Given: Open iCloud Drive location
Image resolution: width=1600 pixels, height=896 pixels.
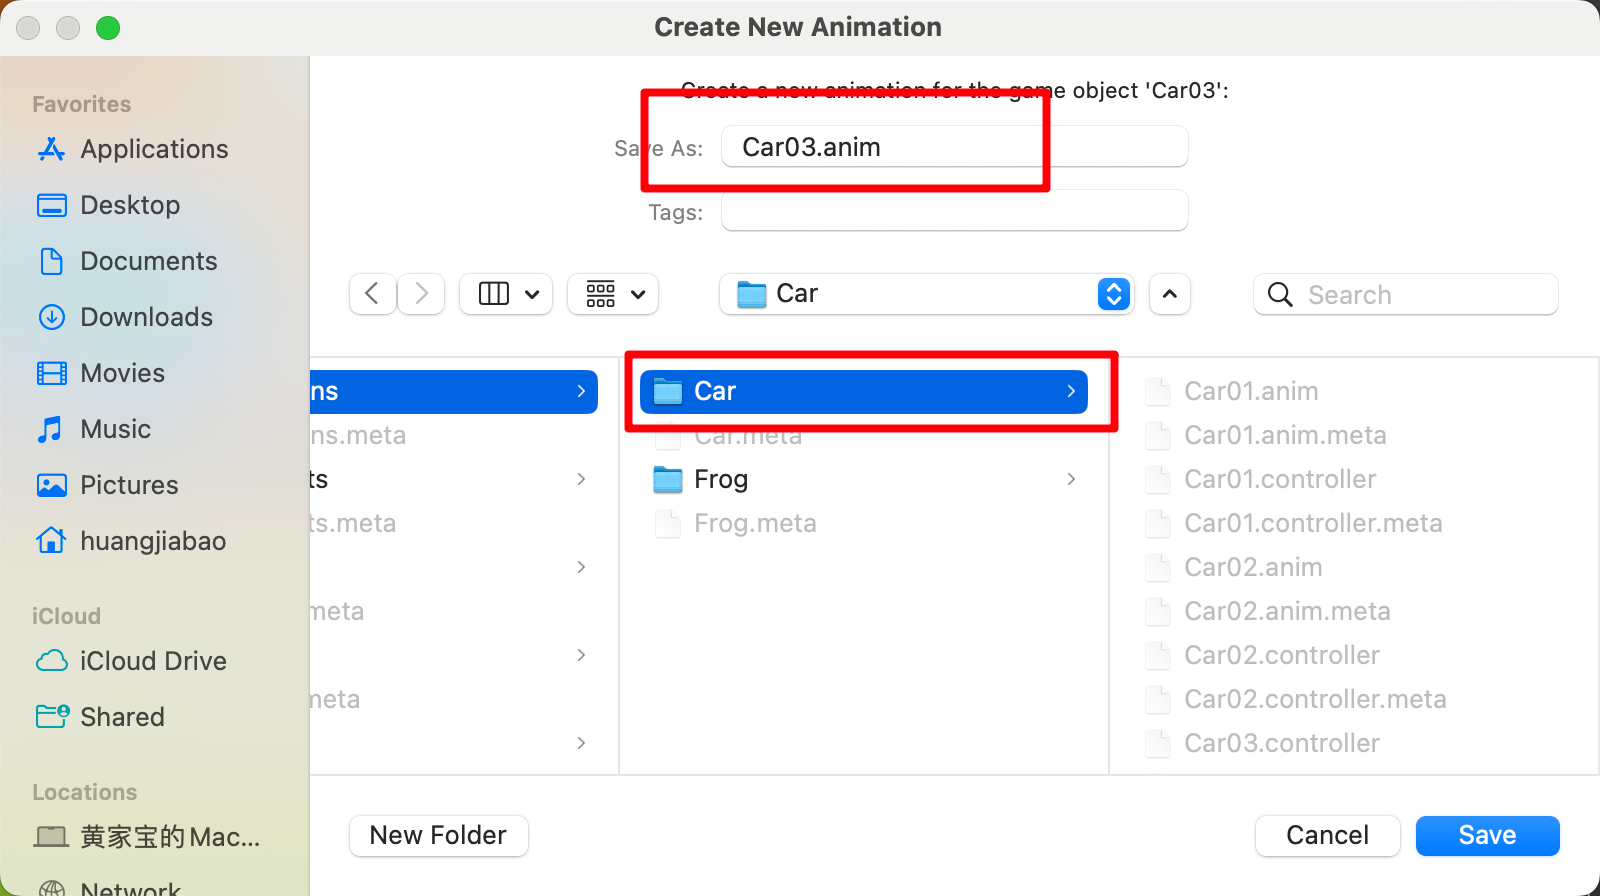Looking at the screenshot, I should [x=131, y=661].
